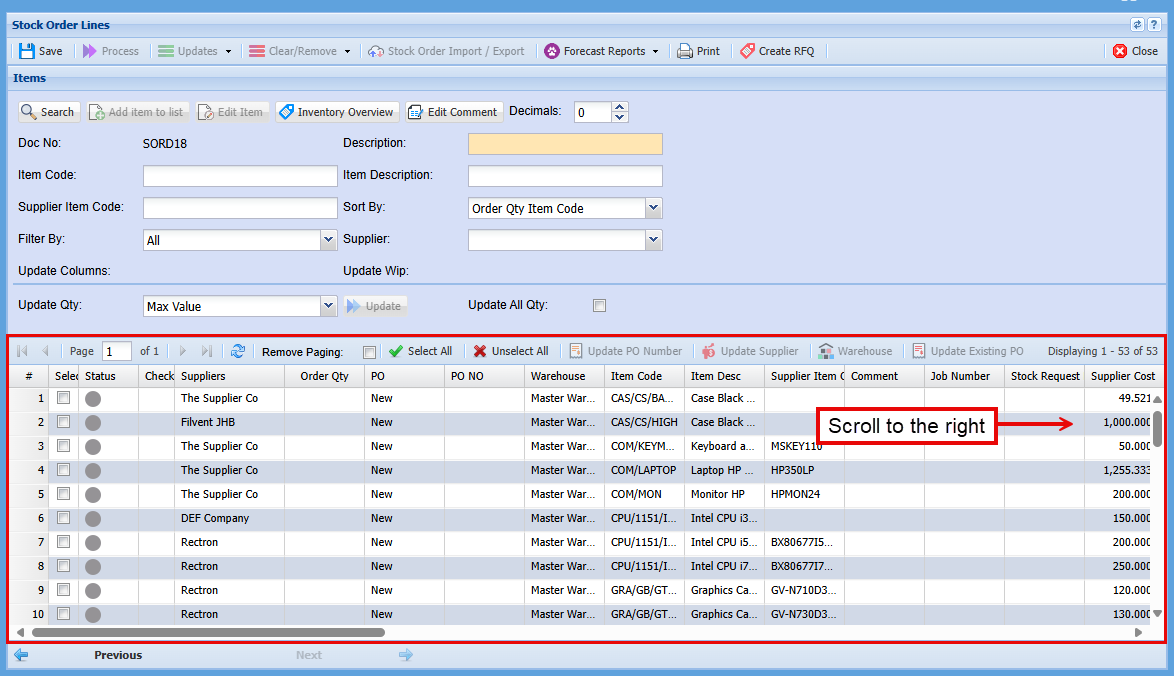The image size is (1174, 676).
Task: Click the Item Code input field
Action: [x=240, y=176]
